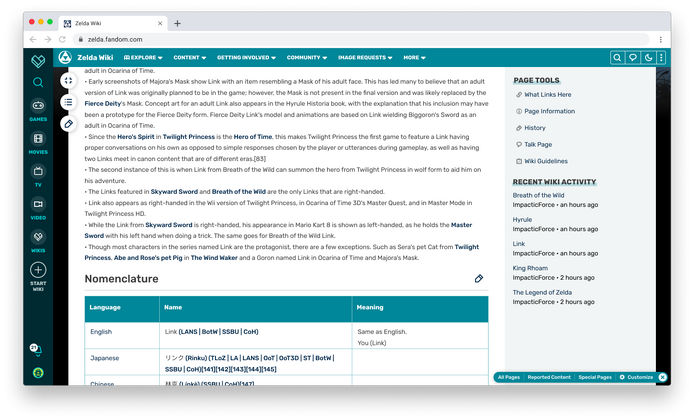Image resolution: width=700 pixels, height=420 pixels.
Task: Open Breath of the Wild recent activity
Action: pos(538,195)
